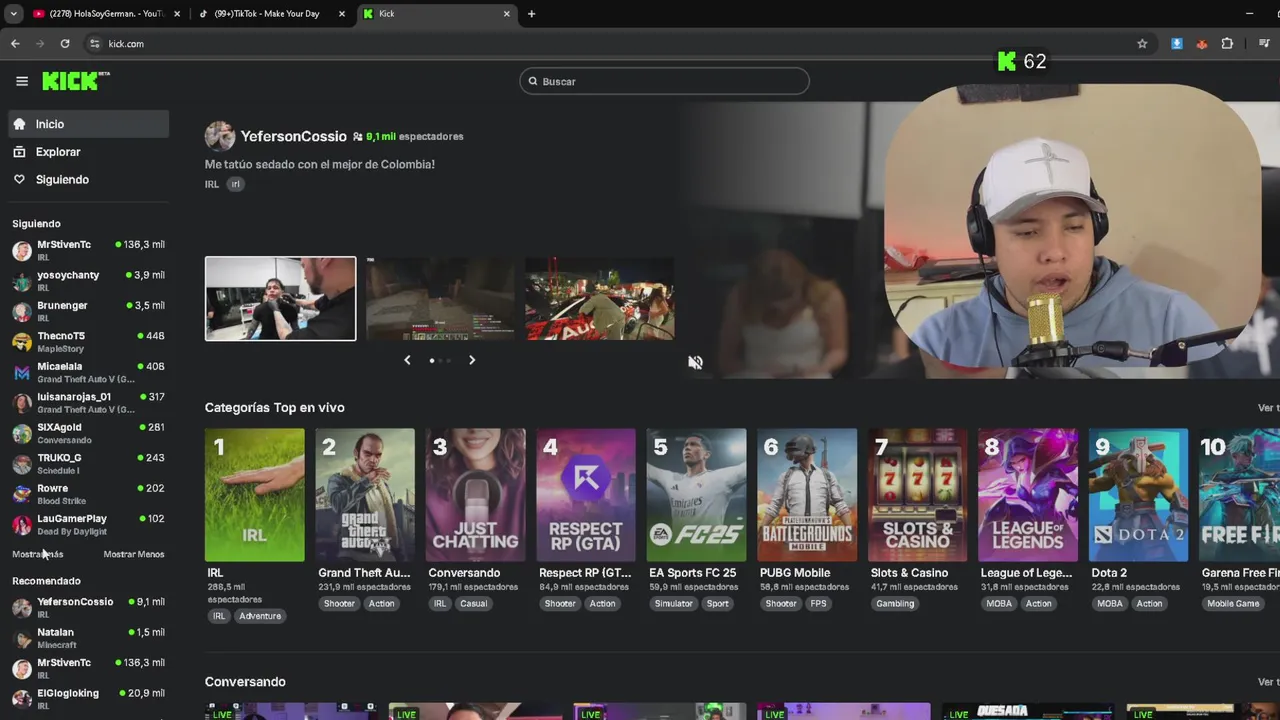Open the Just Chatting category card

(x=476, y=495)
